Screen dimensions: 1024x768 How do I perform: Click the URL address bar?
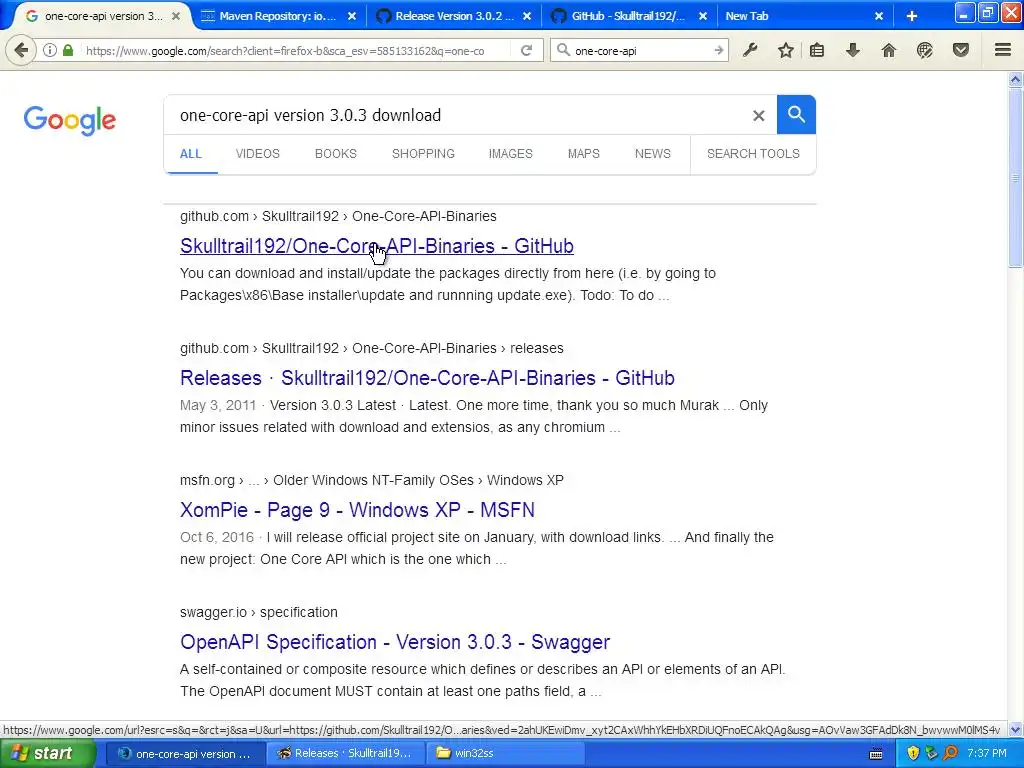pyautogui.click(x=294, y=50)
